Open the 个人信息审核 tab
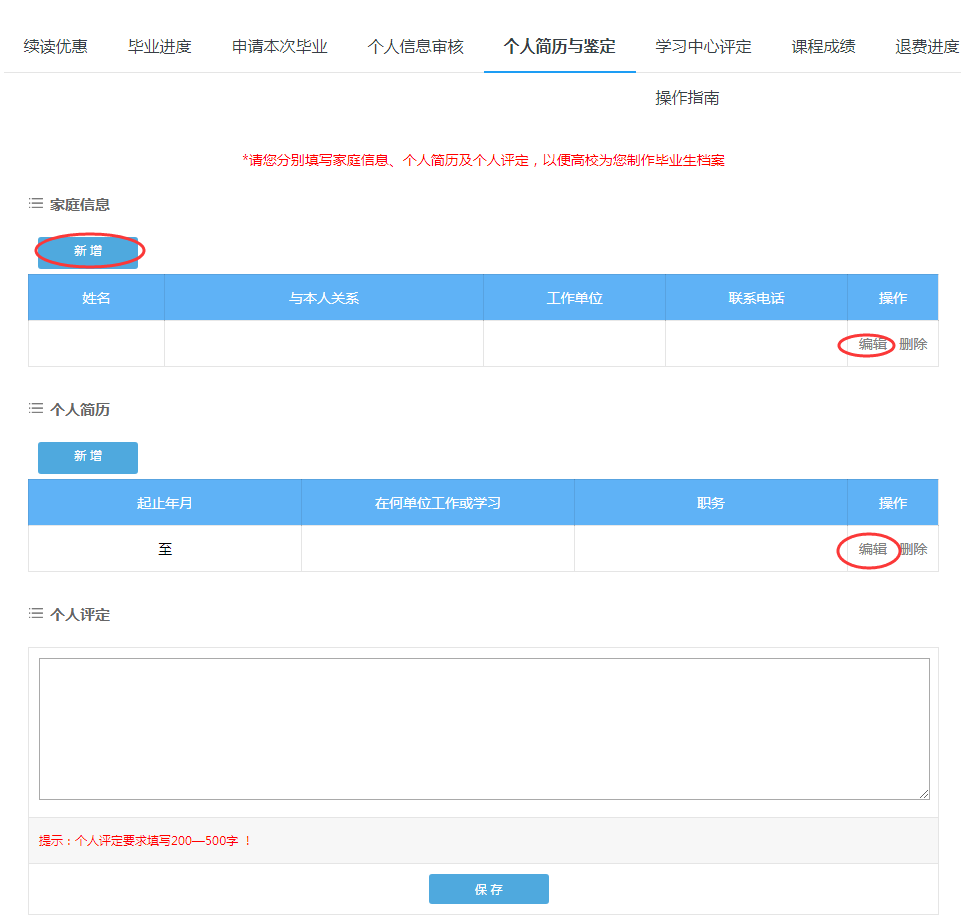 [x=415, y=46]
